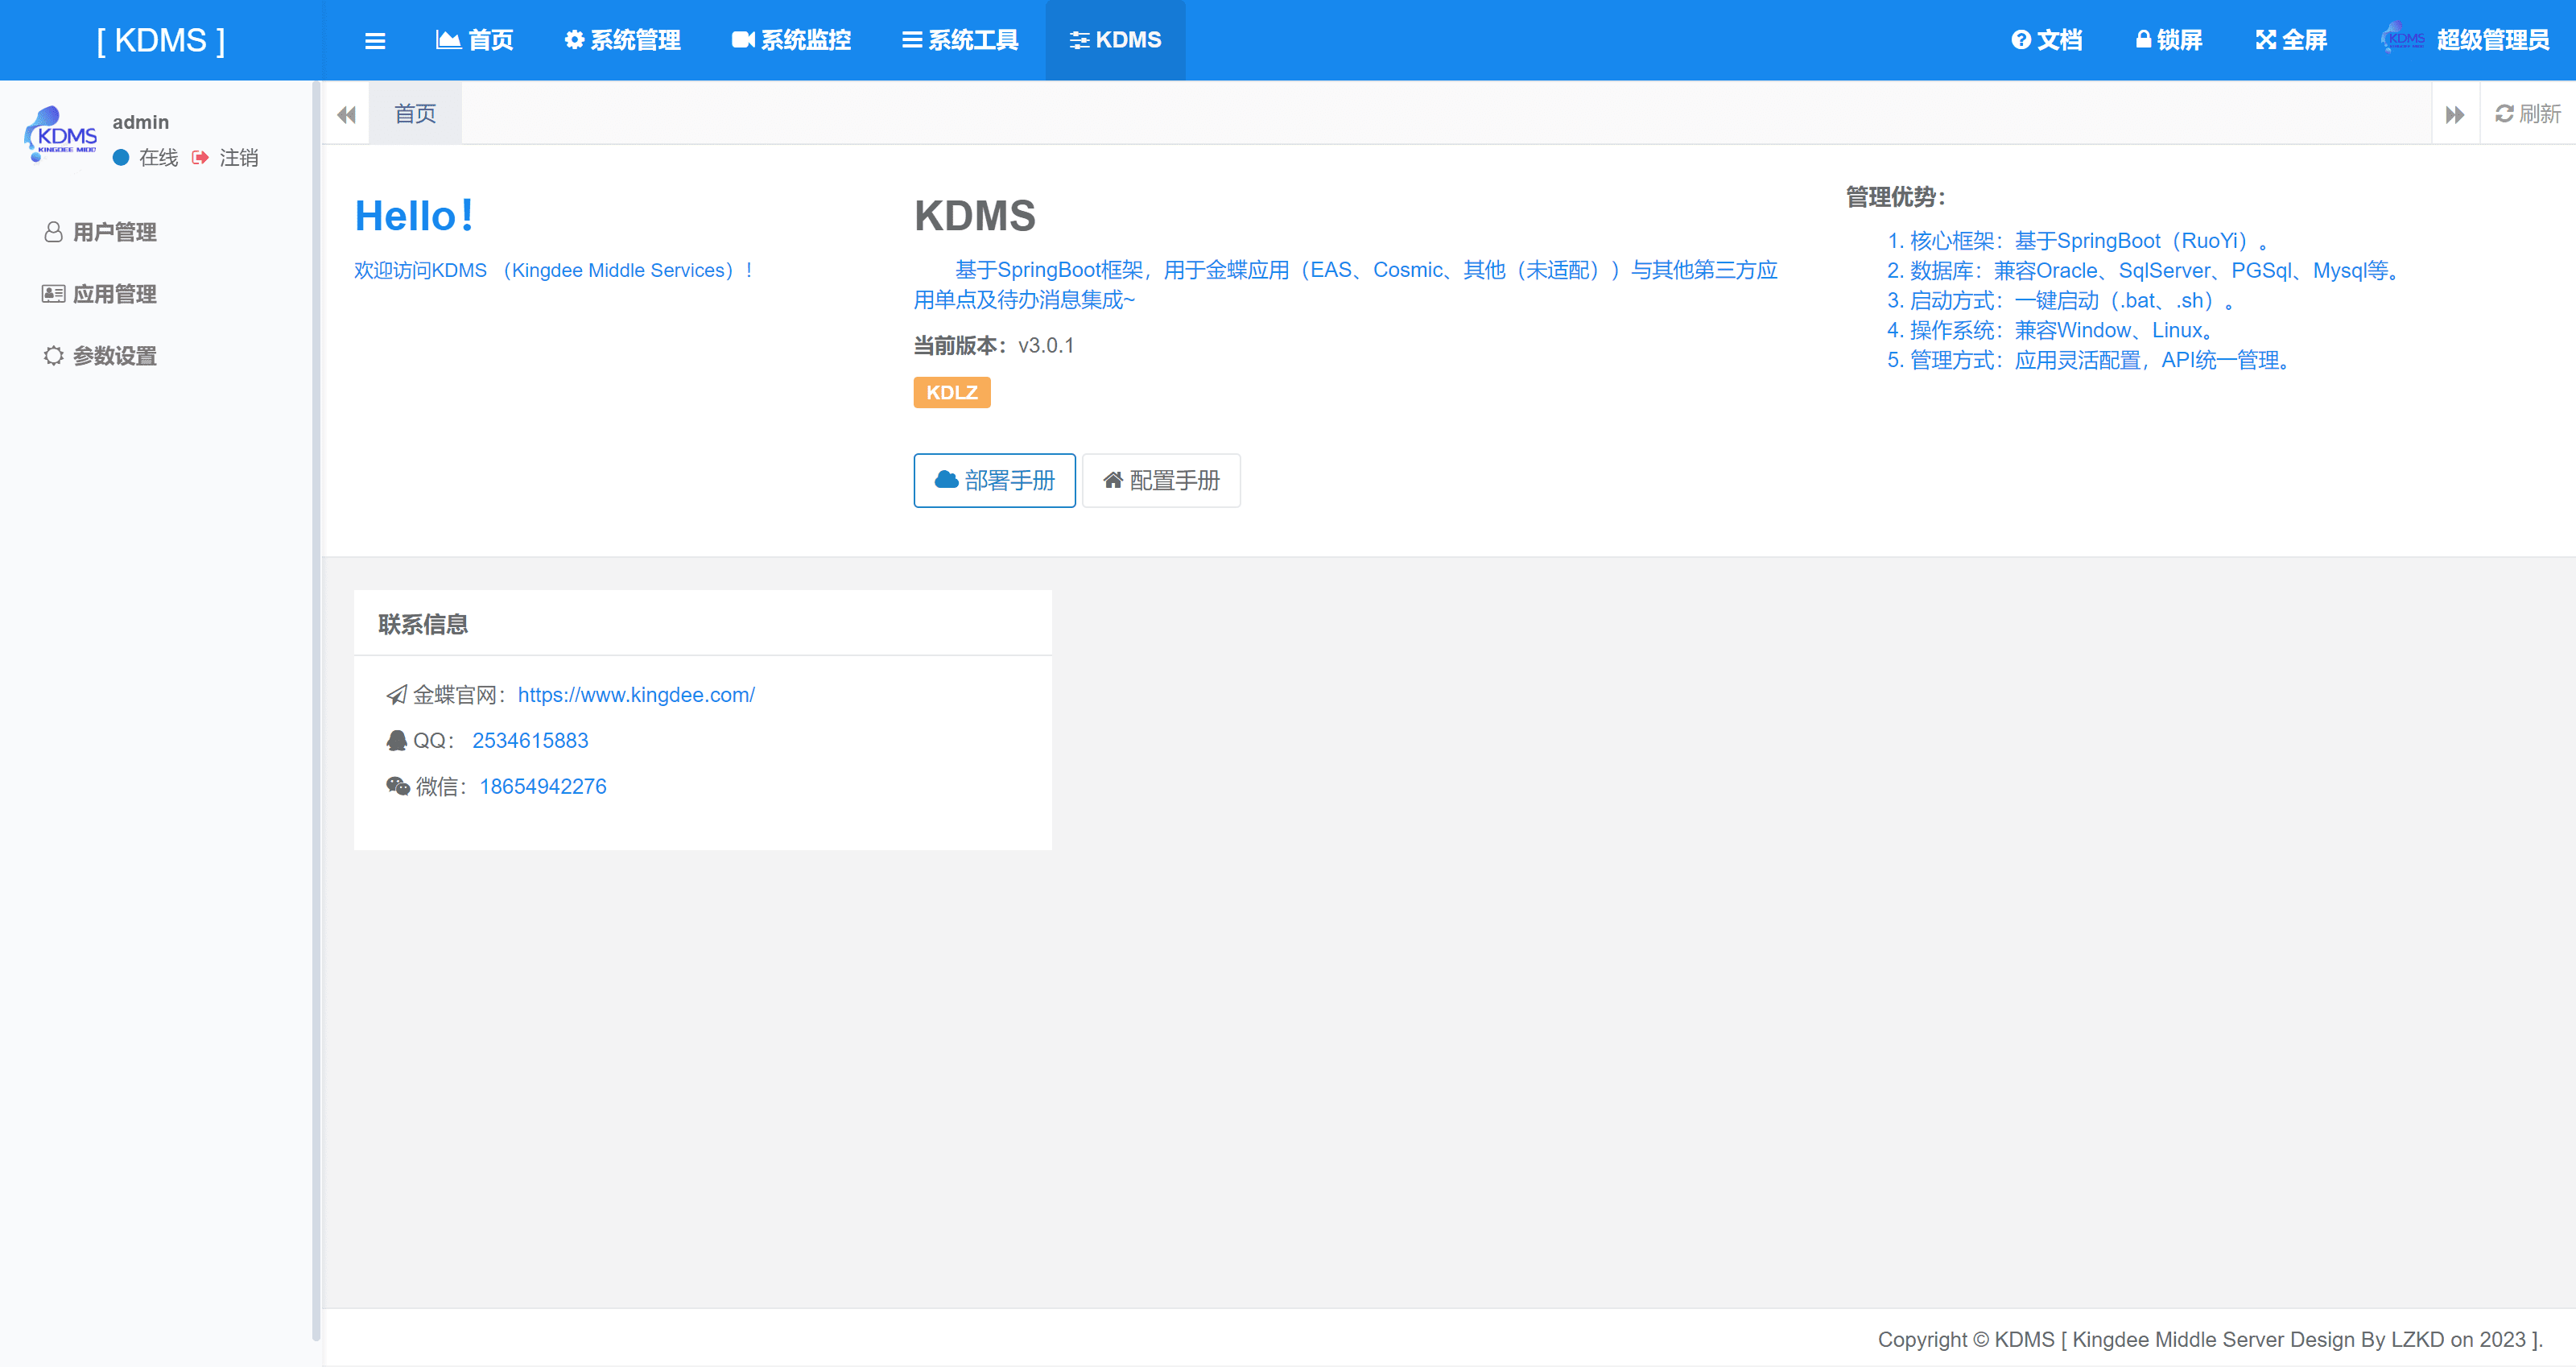Expand 参数设置 sidebar menu
The height and width of the screenshot is (1367, 2576).
coord(114,356)
